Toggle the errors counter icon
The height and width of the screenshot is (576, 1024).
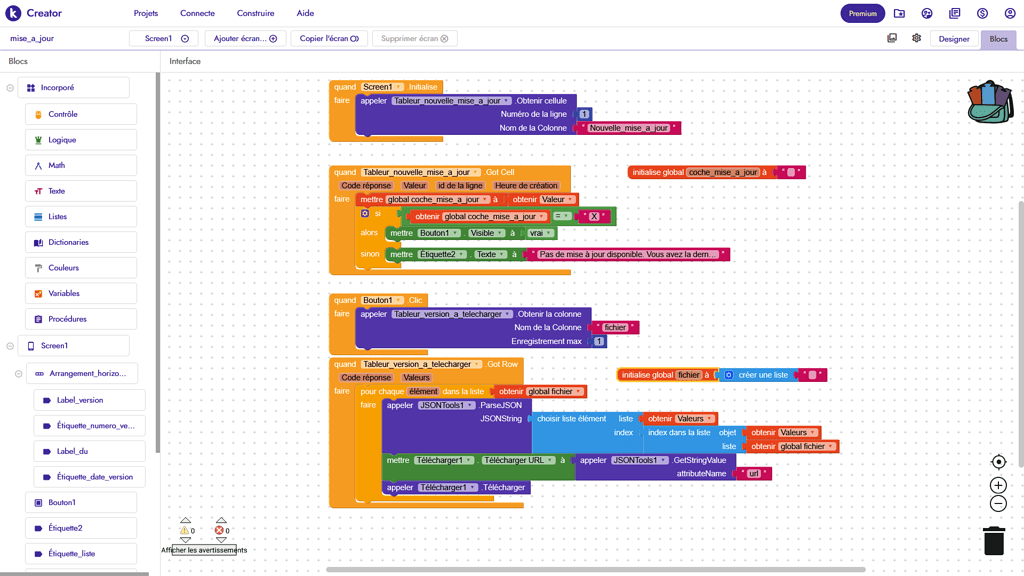[x=219, y=528]
